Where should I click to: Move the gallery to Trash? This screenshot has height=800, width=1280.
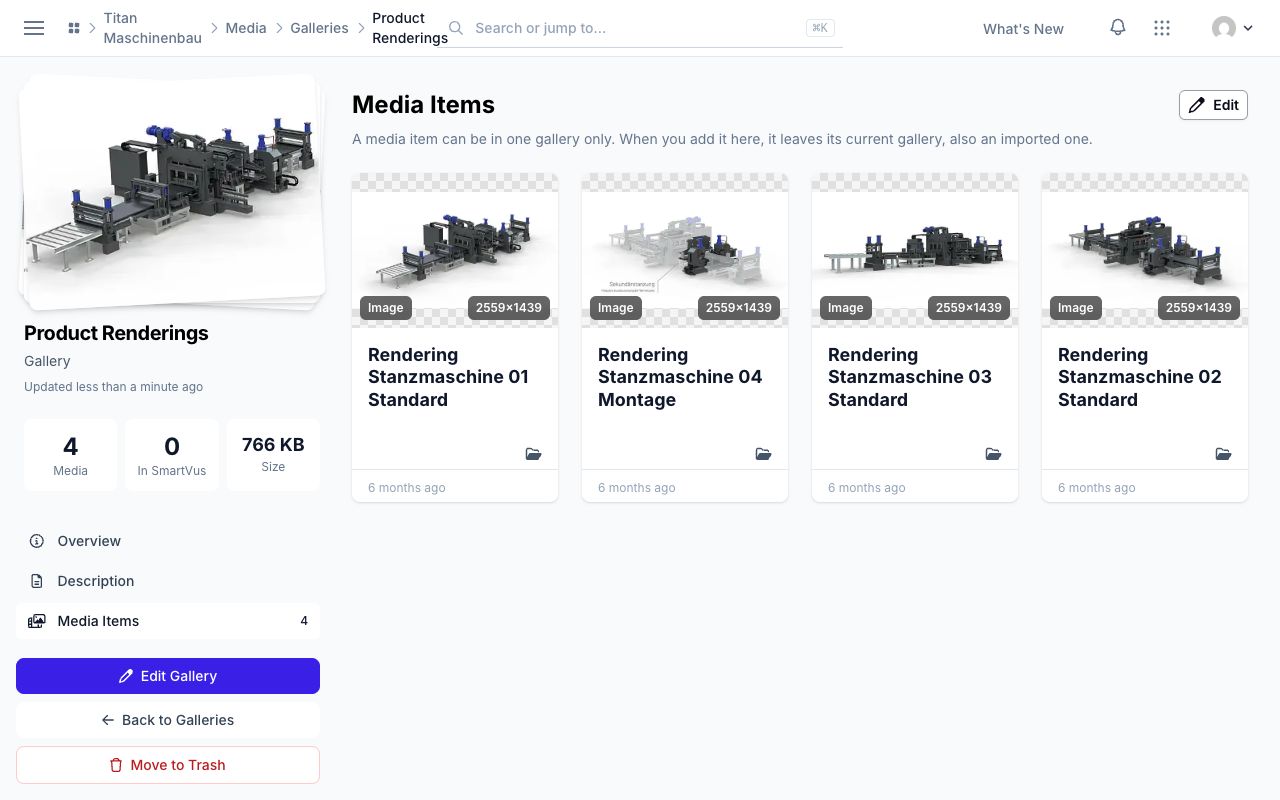click(168, 765)
